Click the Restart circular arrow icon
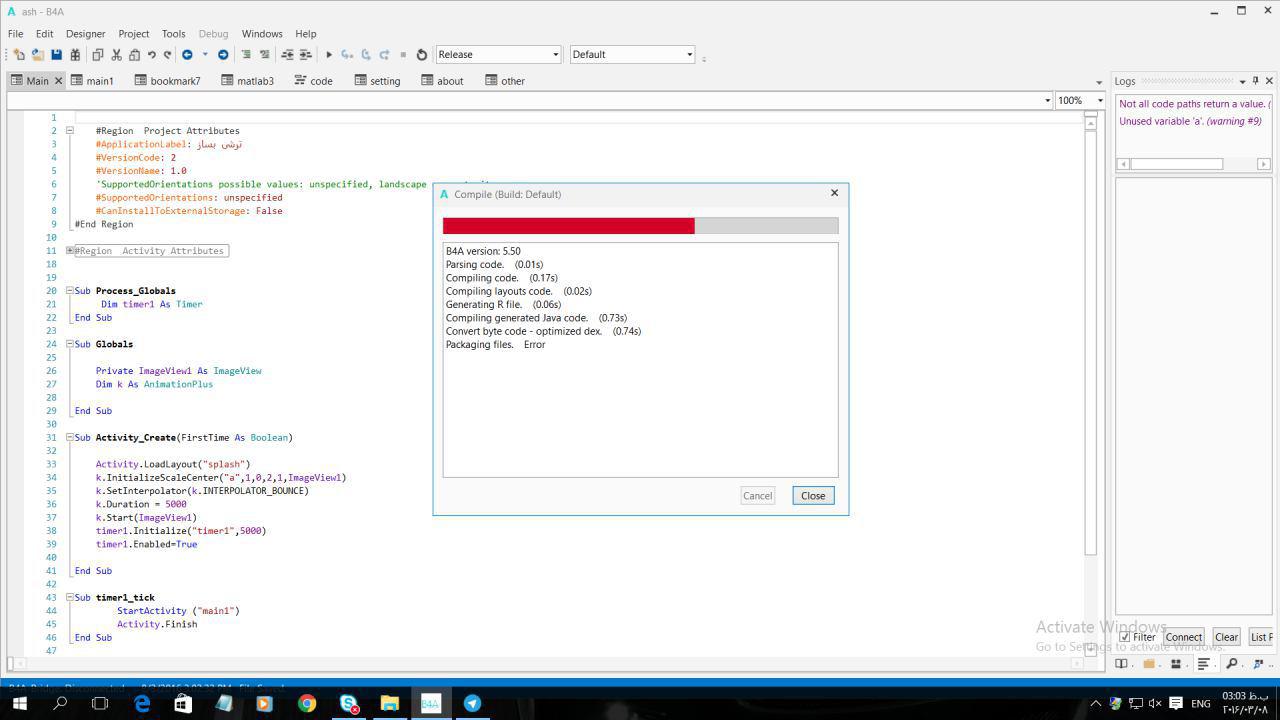 pyautogui.click(x=421, y=55)
